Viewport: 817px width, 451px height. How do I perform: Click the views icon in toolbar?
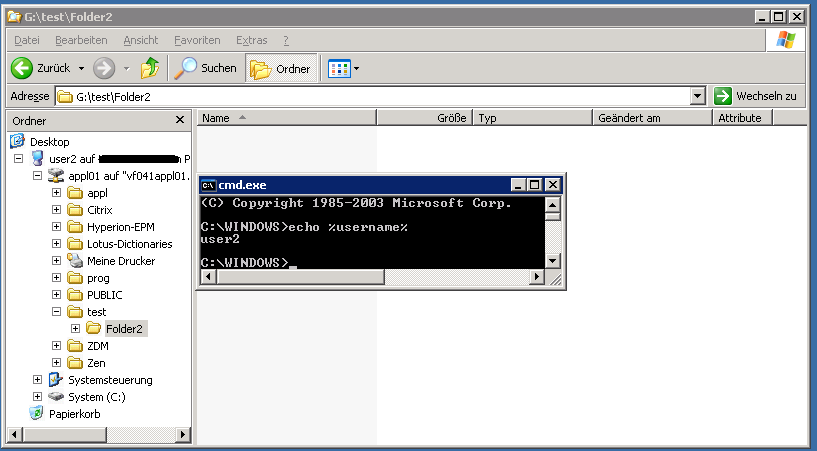339,68
